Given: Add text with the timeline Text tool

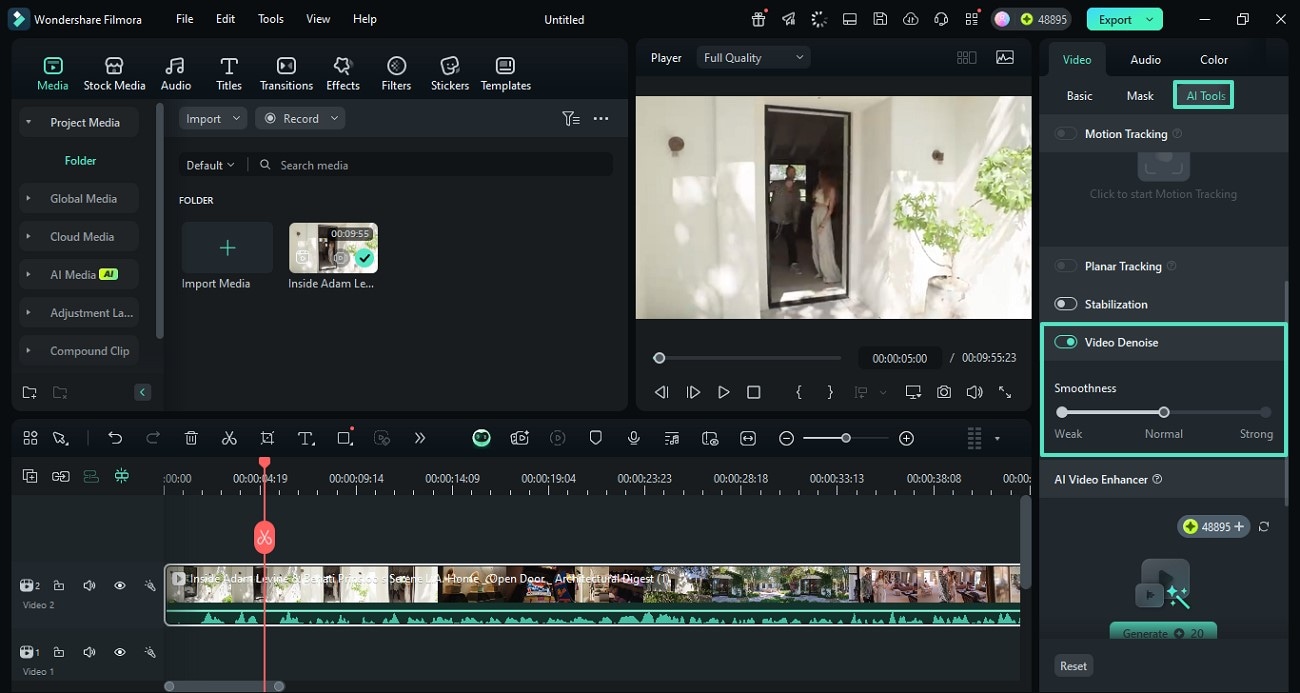Looking at the screenshot, I should click(x=306, y=438).
